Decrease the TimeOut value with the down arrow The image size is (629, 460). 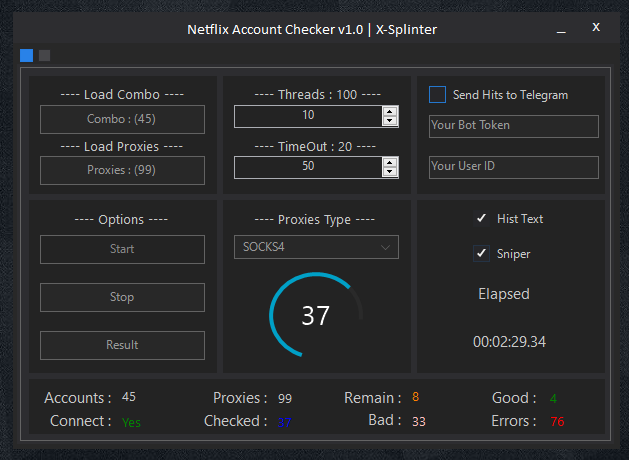point(390,172)
